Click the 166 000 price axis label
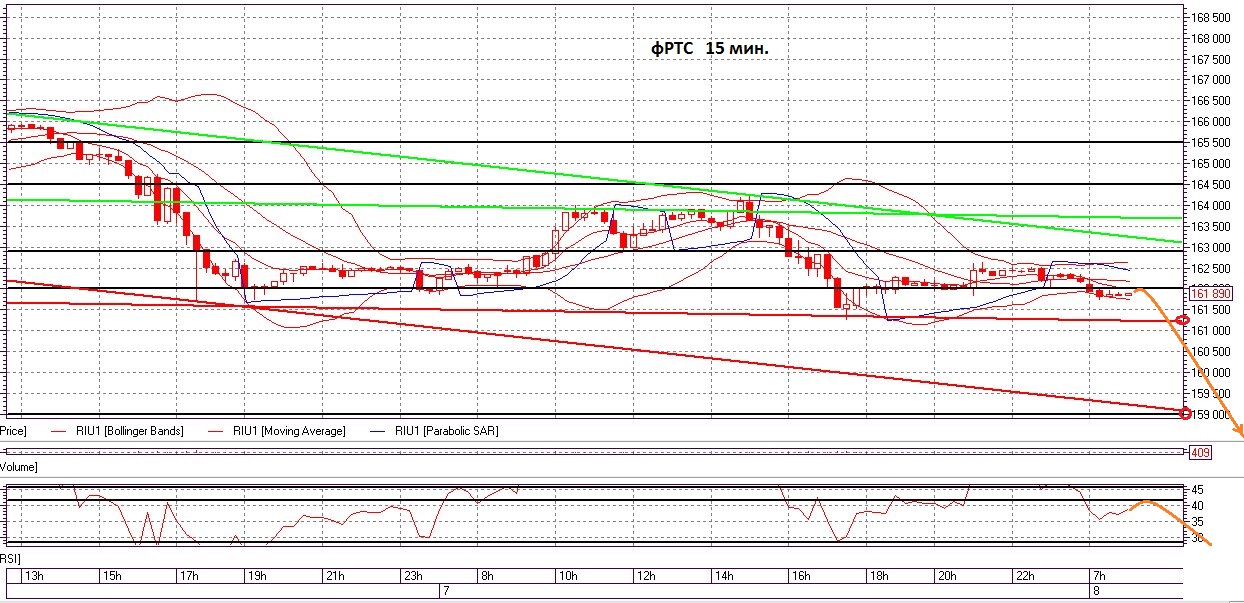The image size is (1244, 603). click(1211, 122)
